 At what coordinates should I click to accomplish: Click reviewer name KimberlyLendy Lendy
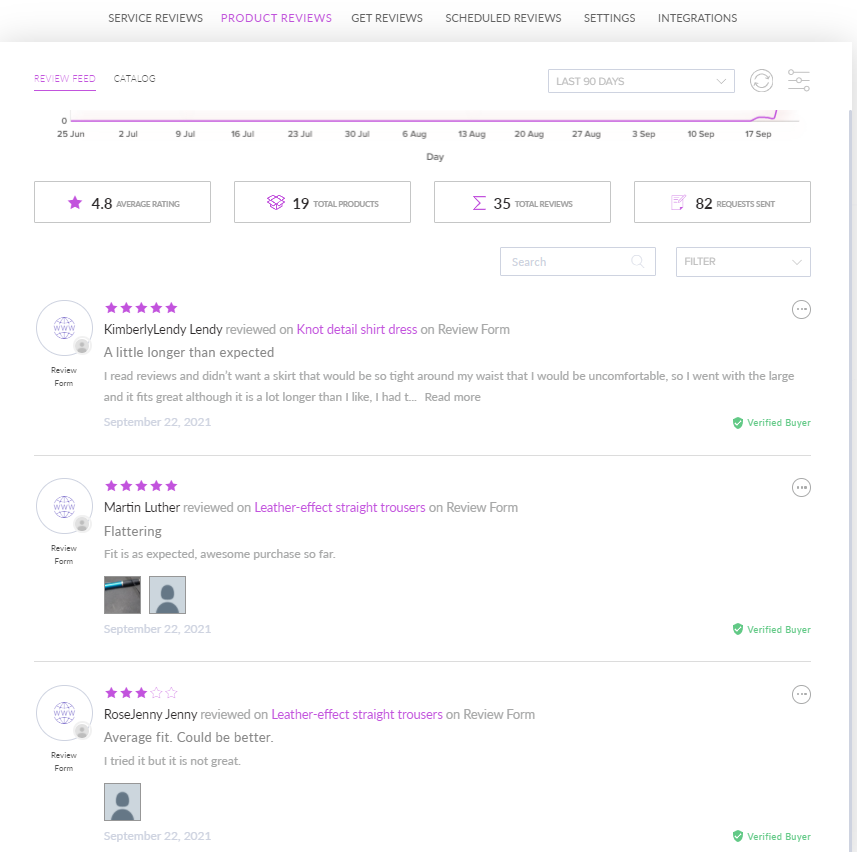tap(163, 330)
